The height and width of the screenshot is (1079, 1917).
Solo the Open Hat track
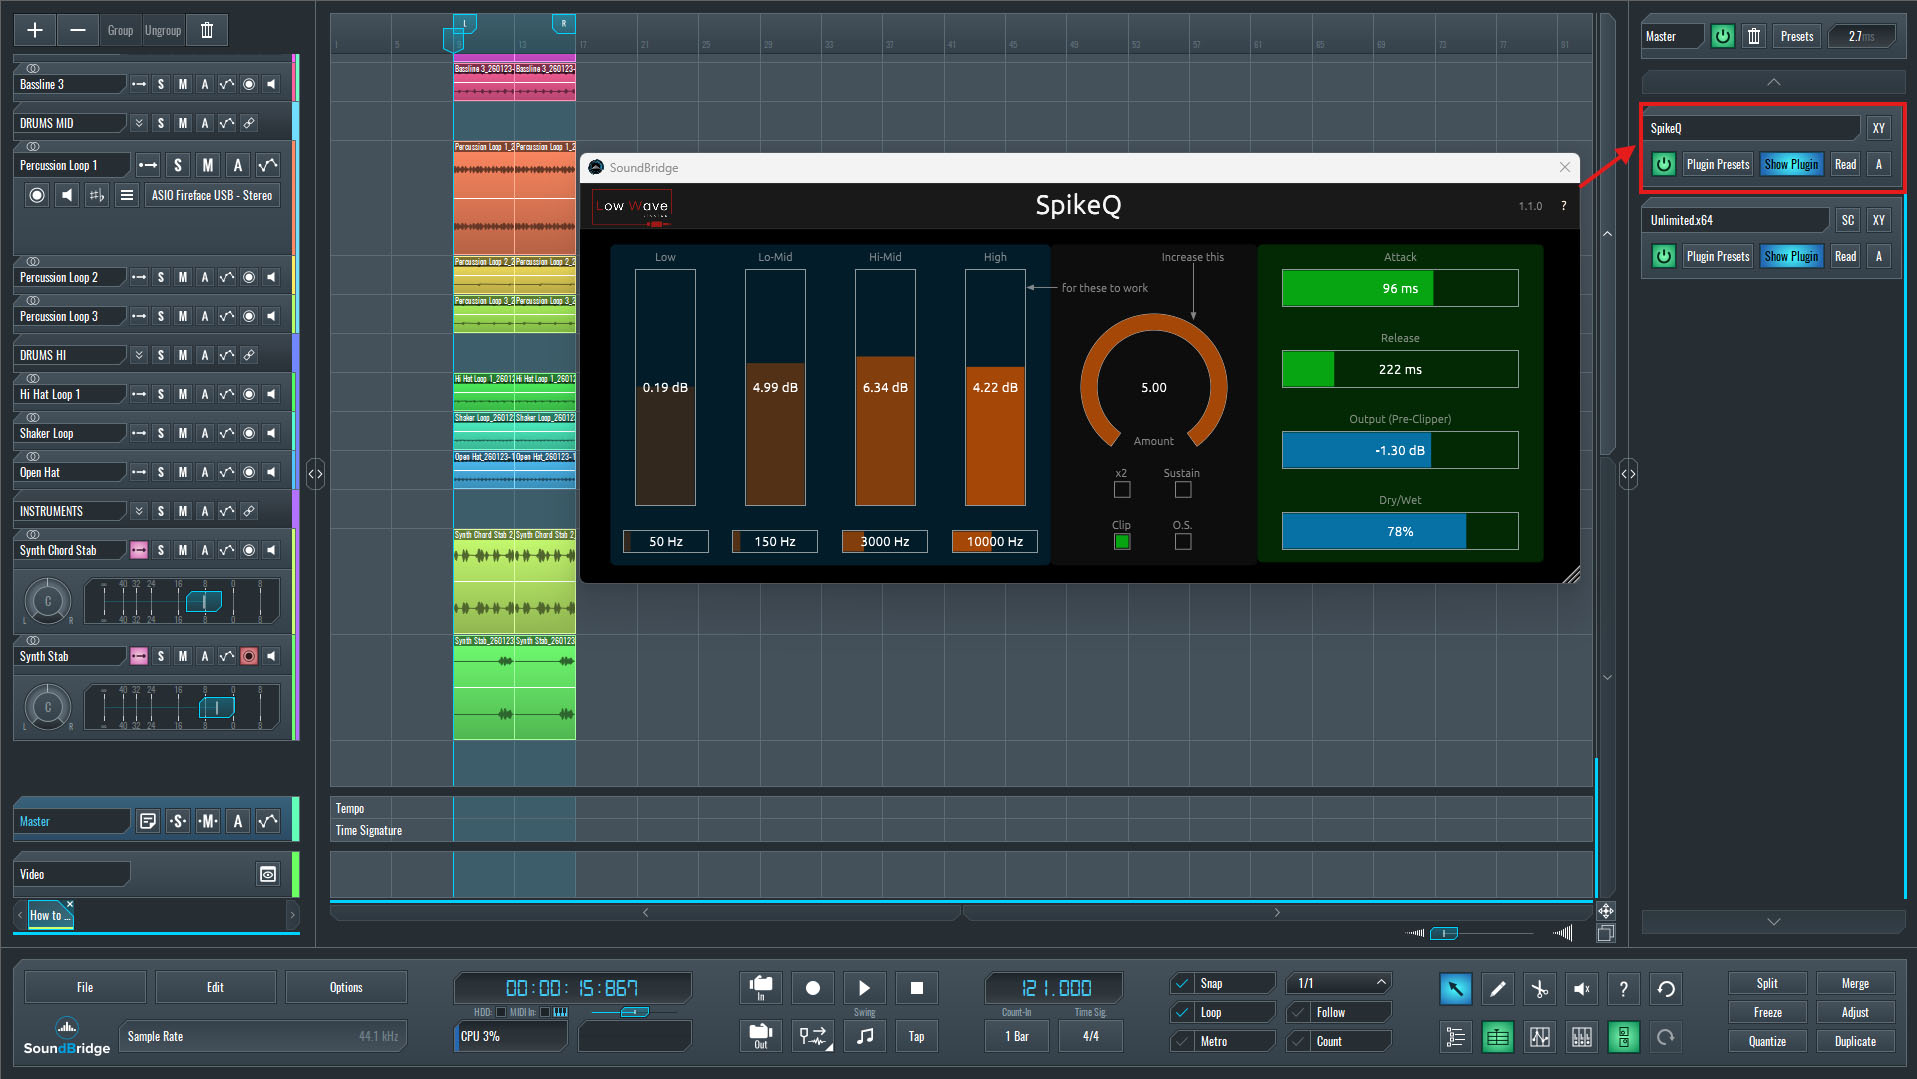coord(161,472)
